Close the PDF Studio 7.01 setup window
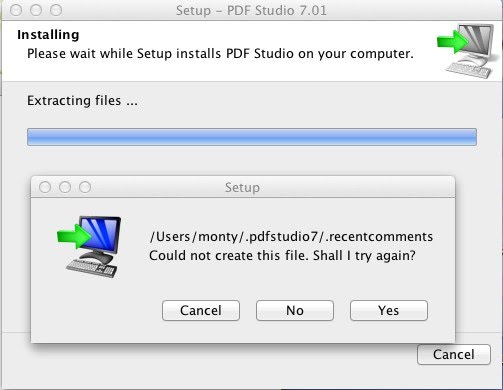 coord(16,10)
